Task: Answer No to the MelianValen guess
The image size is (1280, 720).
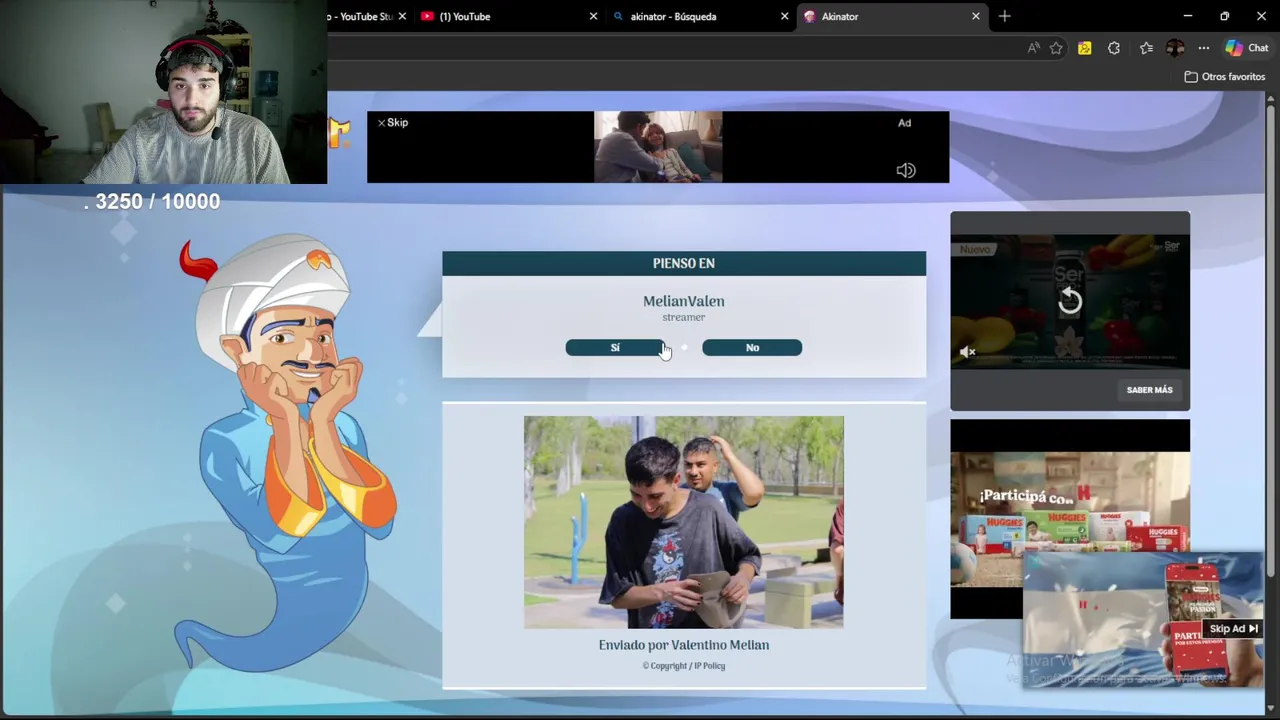Action: click(752, 347)
